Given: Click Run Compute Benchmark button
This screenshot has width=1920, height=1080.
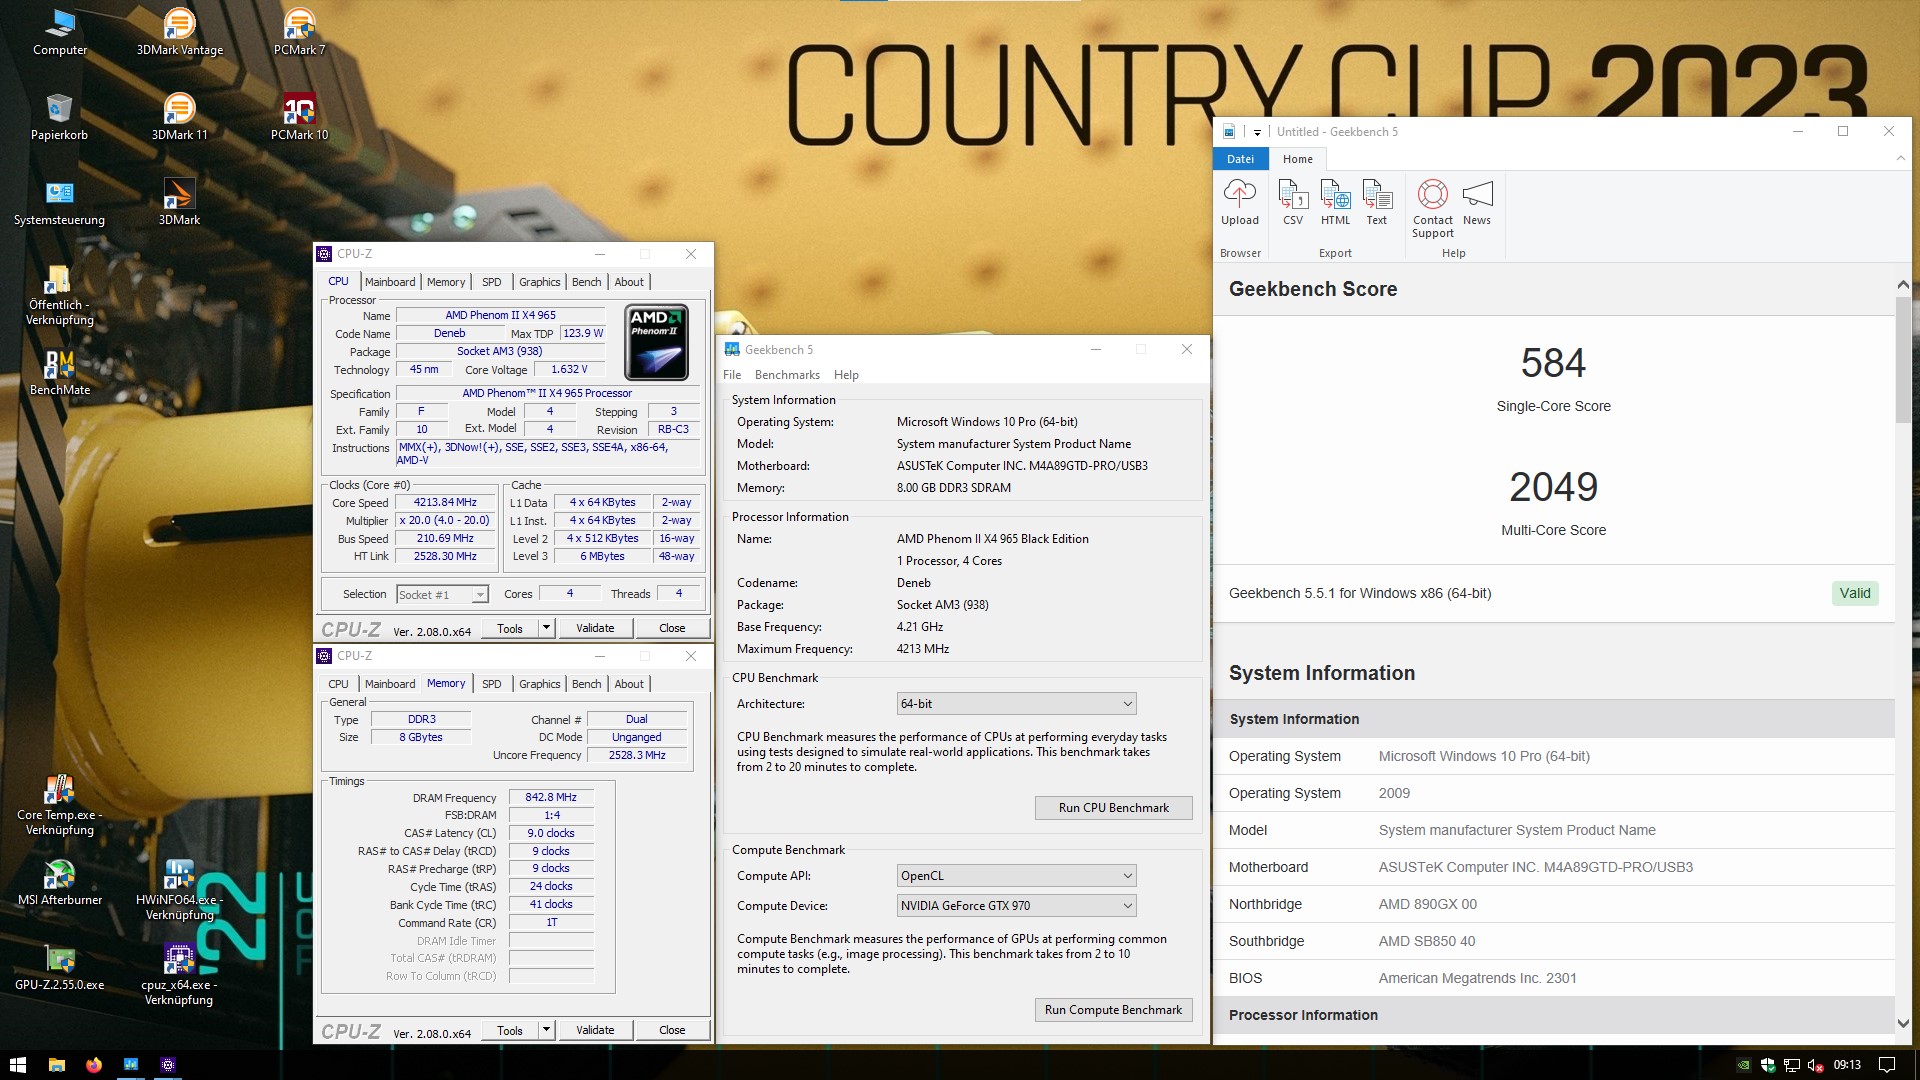Looking at the screenshot, I should click(1113, 1010).
